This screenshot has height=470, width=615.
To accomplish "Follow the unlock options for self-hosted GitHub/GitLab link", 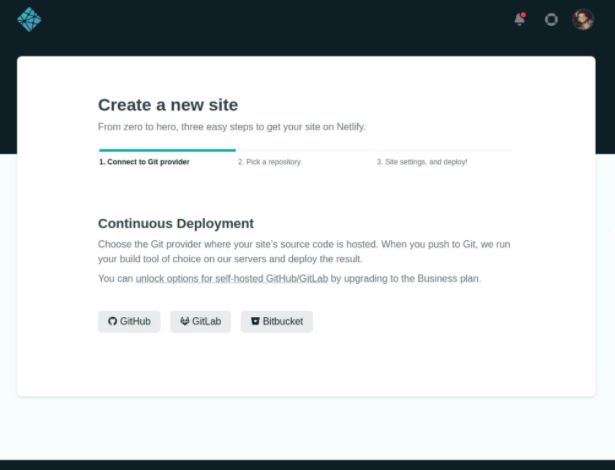I will point(232,279).
